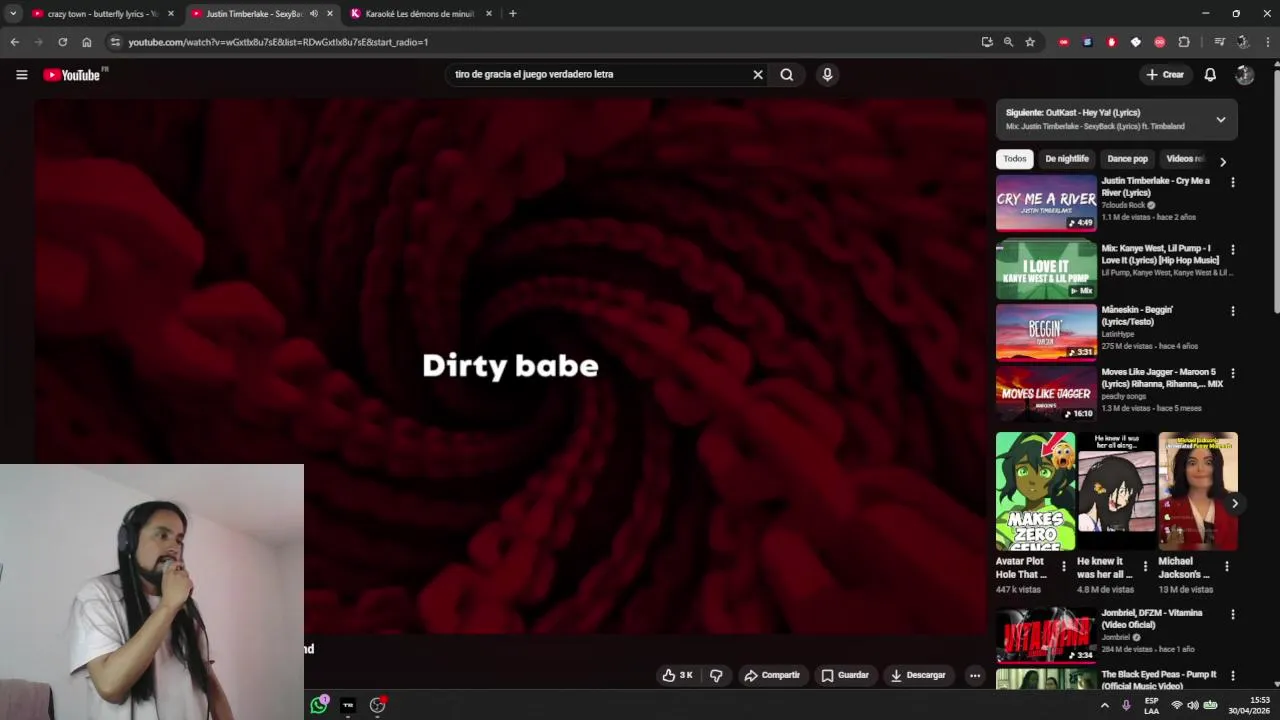Open He knew it was her short
This screenshot has height=720, width=1280.
1116,491
